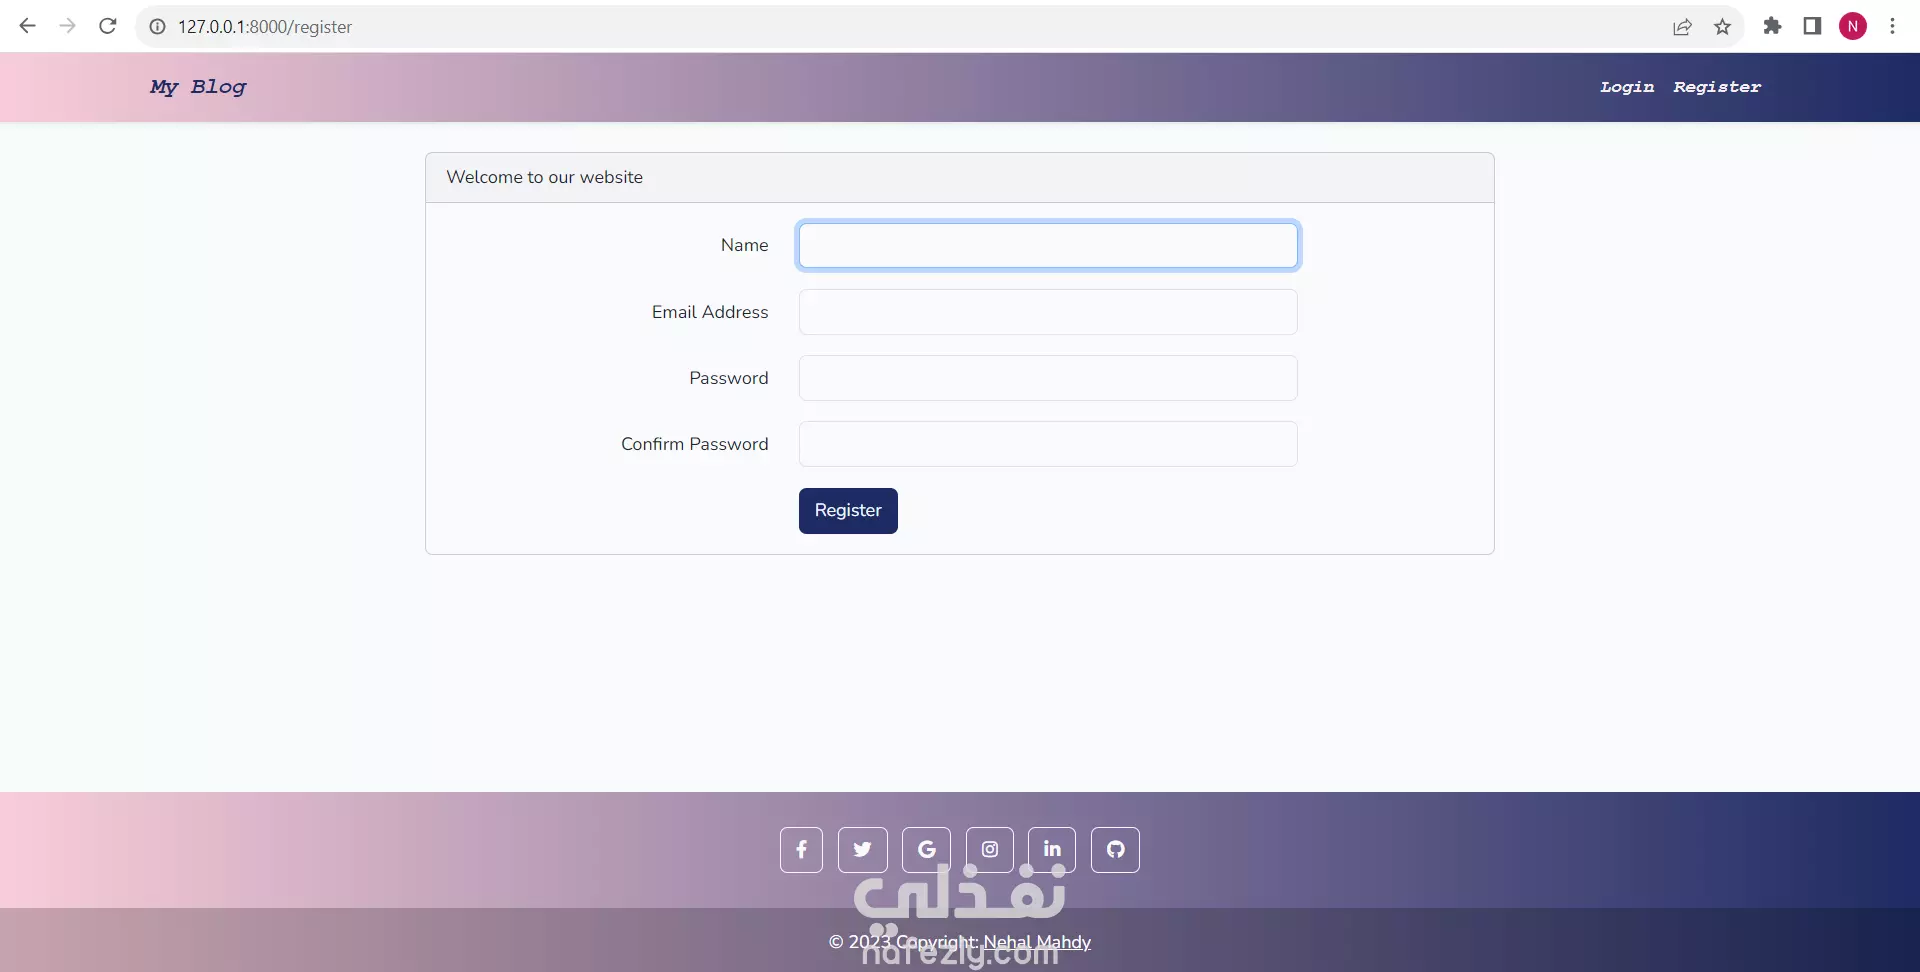Focus the Email Address input field
The image size is (1920, 972).
(x=1048, y=312)
